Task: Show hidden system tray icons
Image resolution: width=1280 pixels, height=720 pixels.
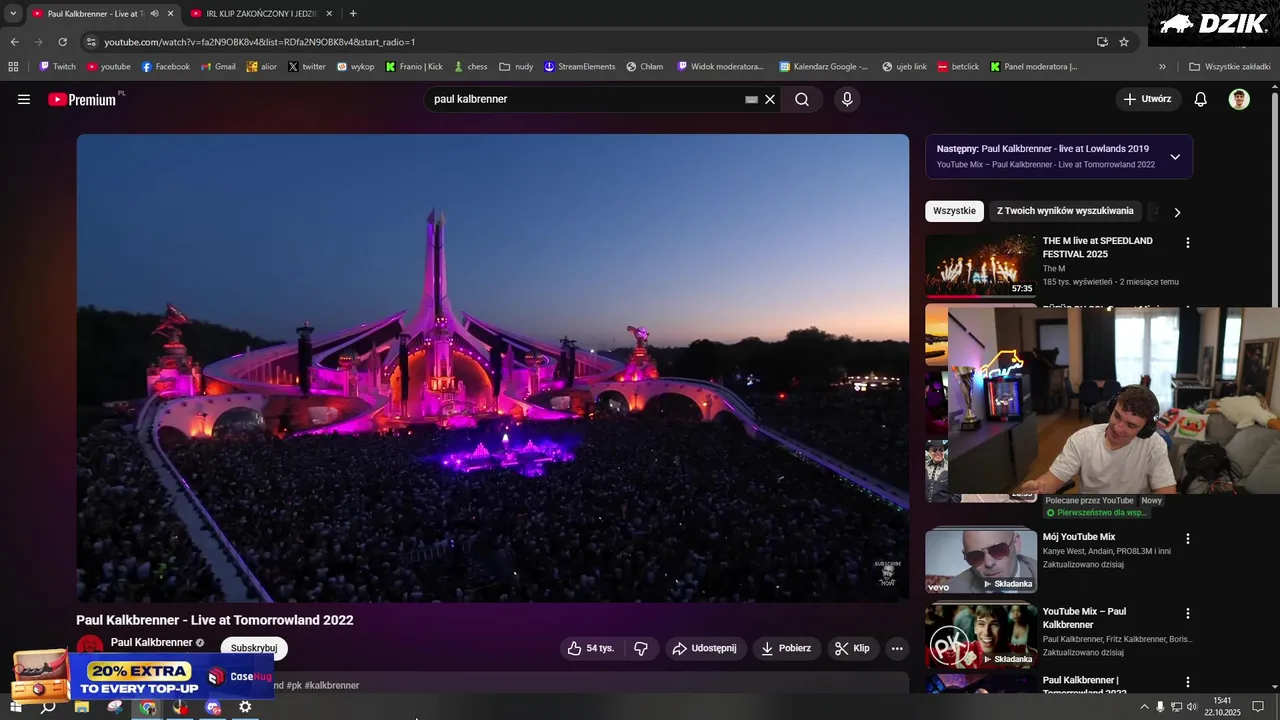Action: pos(1144,707)
